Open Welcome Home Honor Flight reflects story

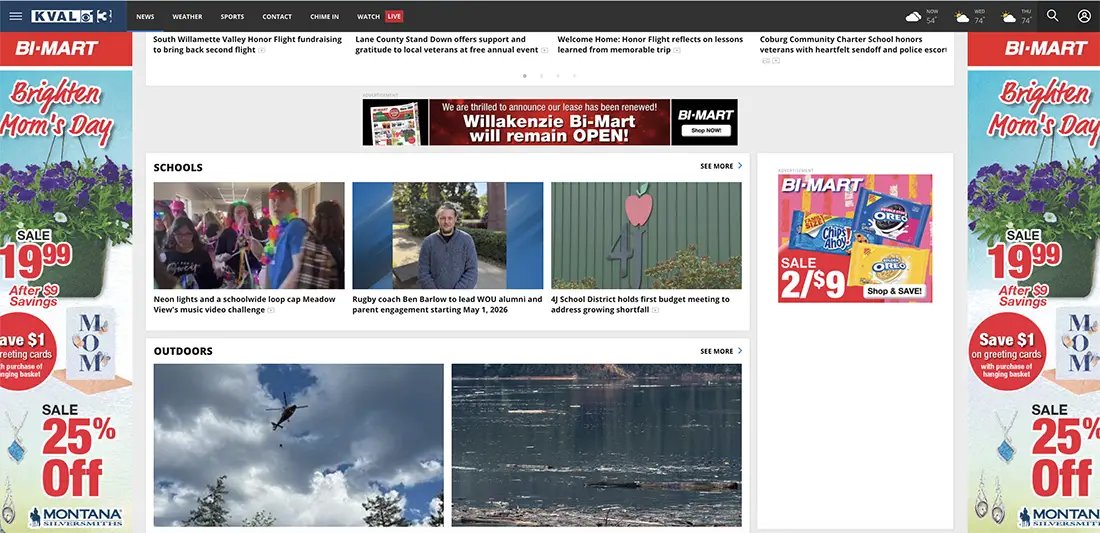(x=650, y=45)
